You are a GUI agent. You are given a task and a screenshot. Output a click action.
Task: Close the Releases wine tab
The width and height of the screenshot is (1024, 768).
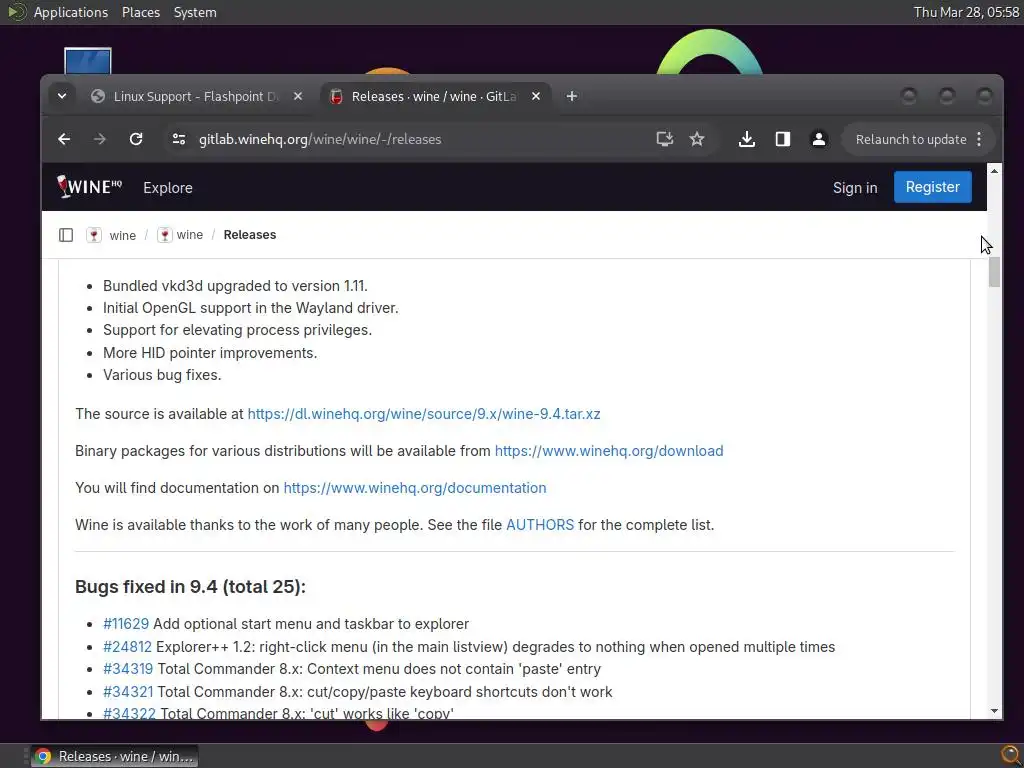click(536, 97)
